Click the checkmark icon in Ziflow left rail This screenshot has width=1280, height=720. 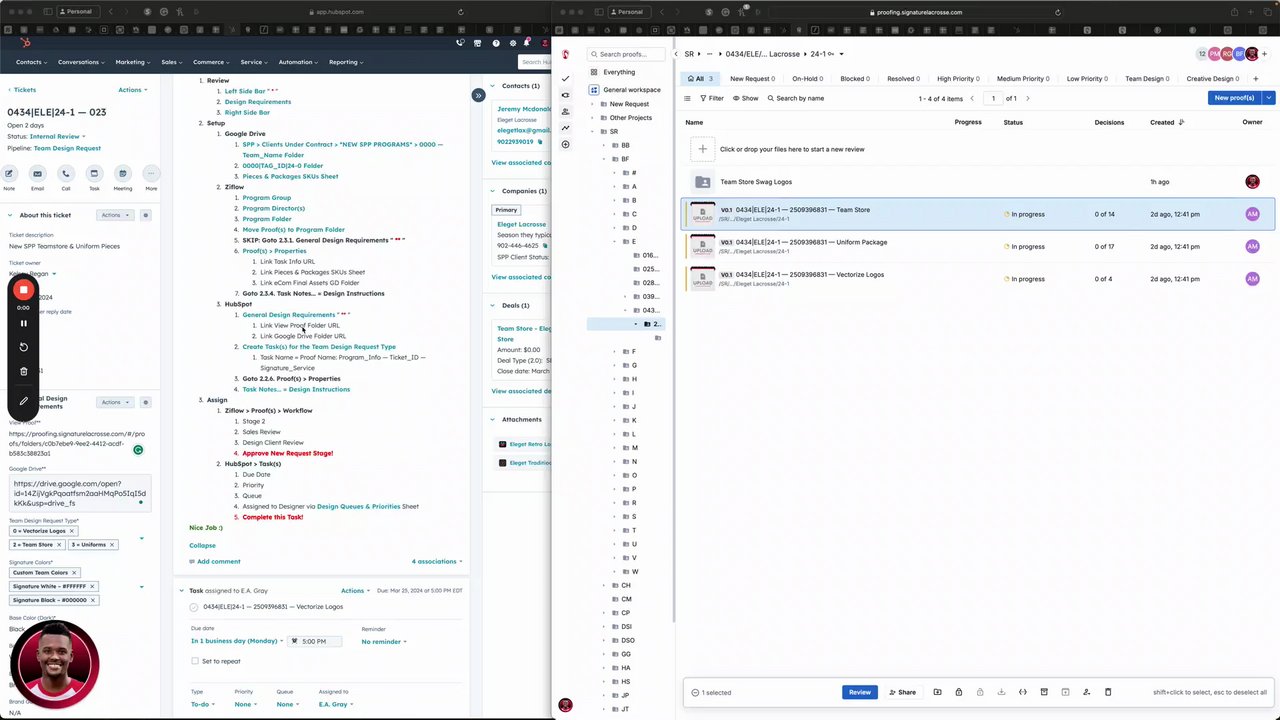565,78
